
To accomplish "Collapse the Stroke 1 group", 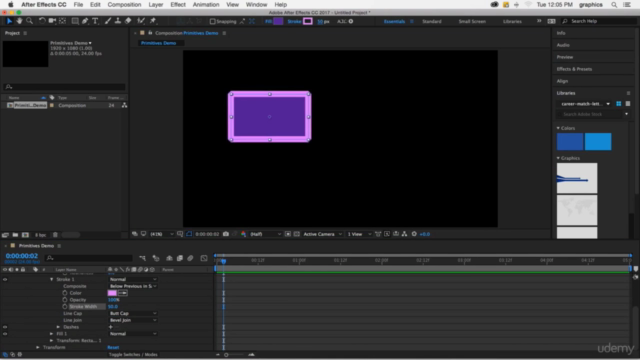I will (x=51, y=280).
